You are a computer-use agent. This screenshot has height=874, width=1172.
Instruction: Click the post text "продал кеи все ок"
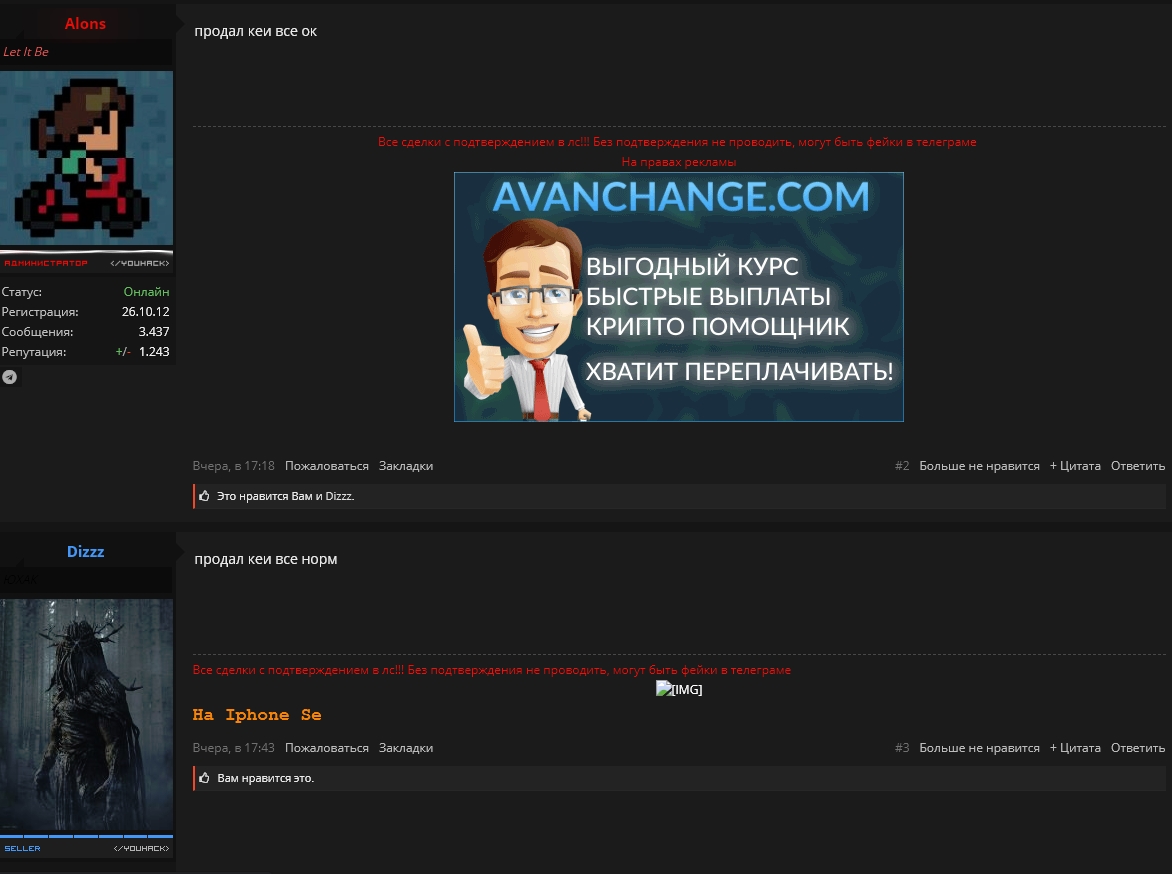coord(256,31)
